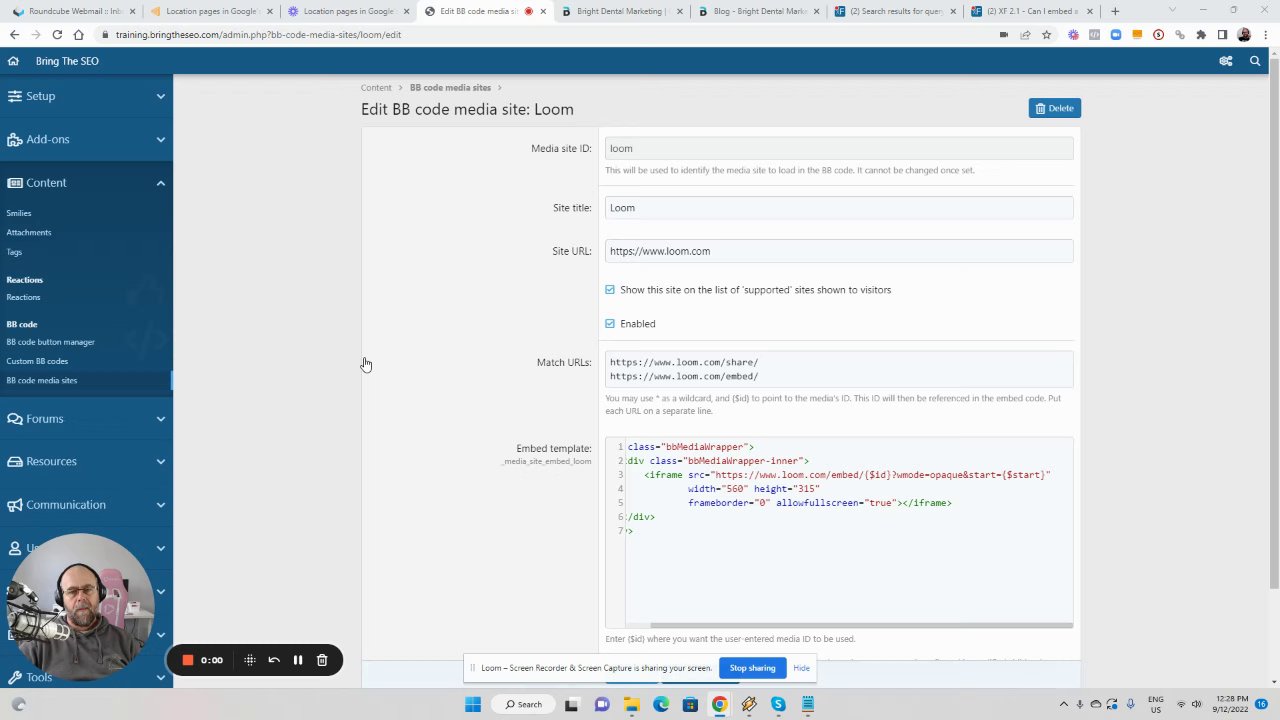Click into the Site URL field
1280x720 pixels.
pos(839,251)
